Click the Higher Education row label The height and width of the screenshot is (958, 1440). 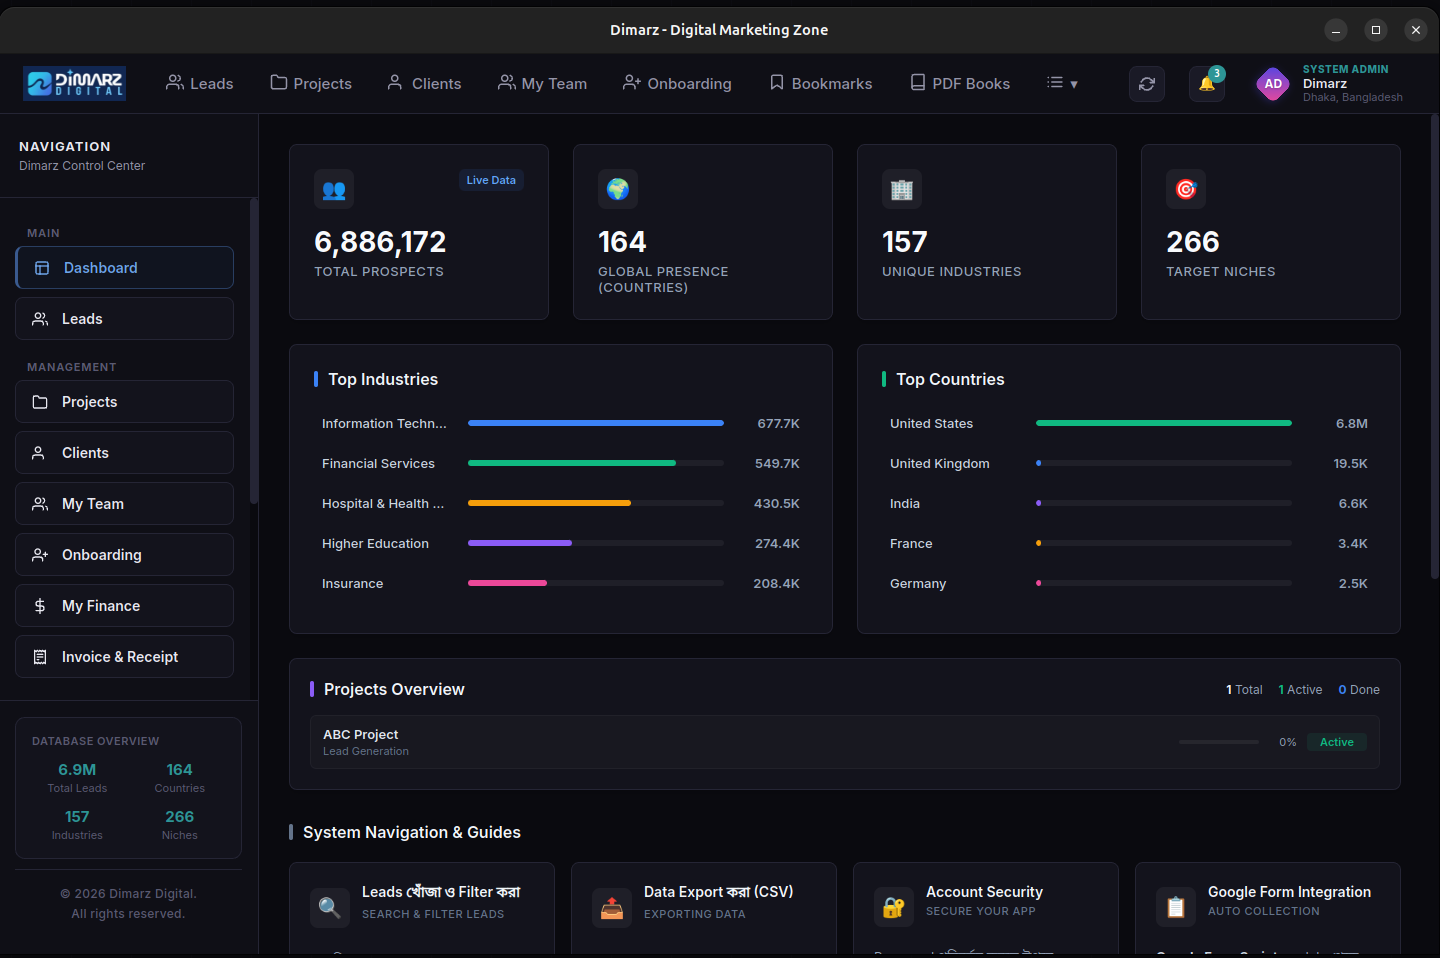coord(375,543)
